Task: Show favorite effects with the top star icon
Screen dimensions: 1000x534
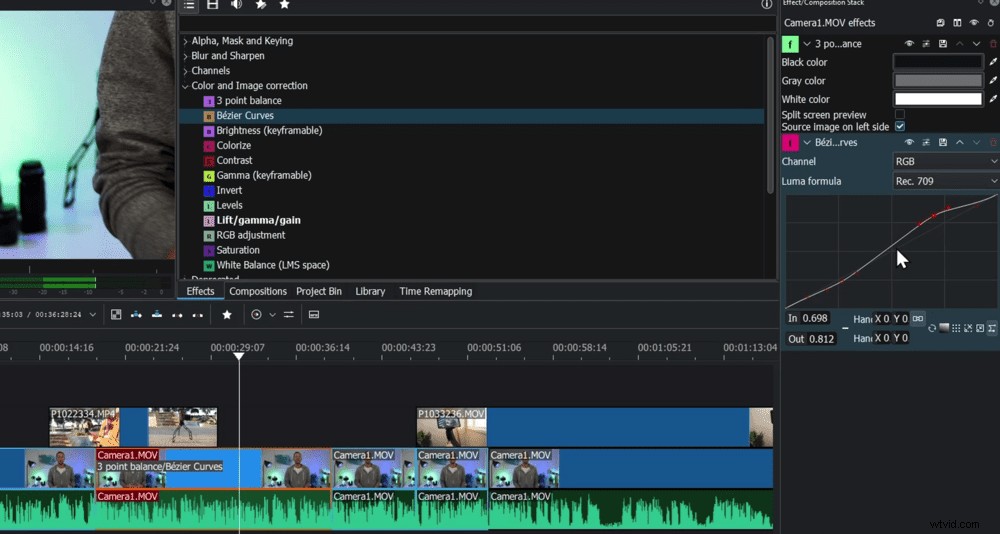Action: [284, 4]
